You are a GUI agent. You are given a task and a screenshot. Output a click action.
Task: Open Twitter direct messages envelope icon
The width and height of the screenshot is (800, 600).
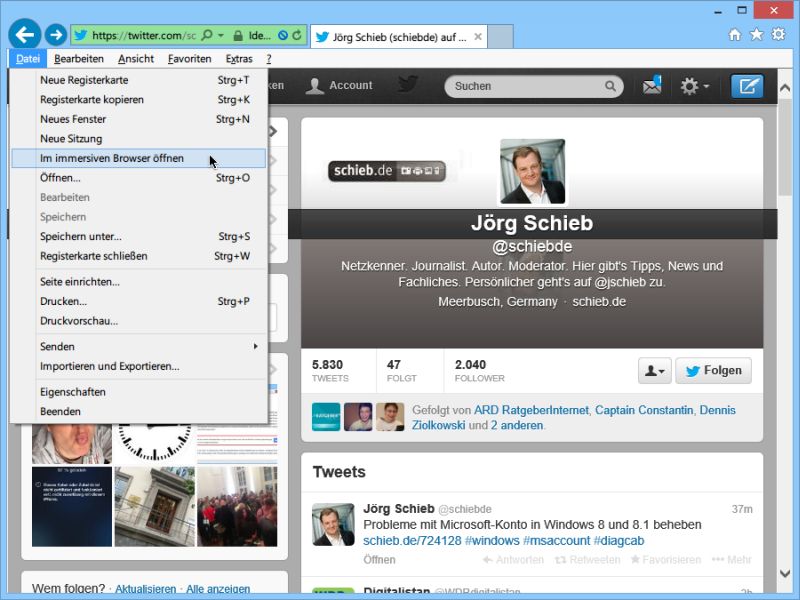point(652,86)
